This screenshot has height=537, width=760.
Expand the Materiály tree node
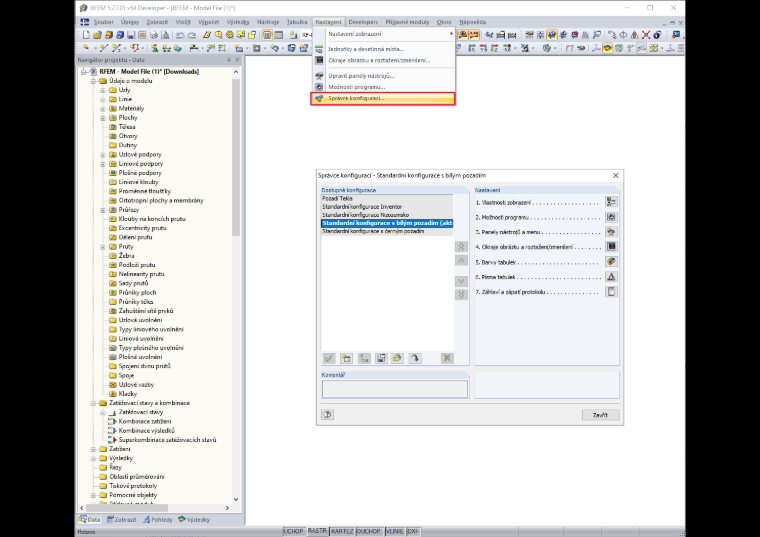[103, 109]
